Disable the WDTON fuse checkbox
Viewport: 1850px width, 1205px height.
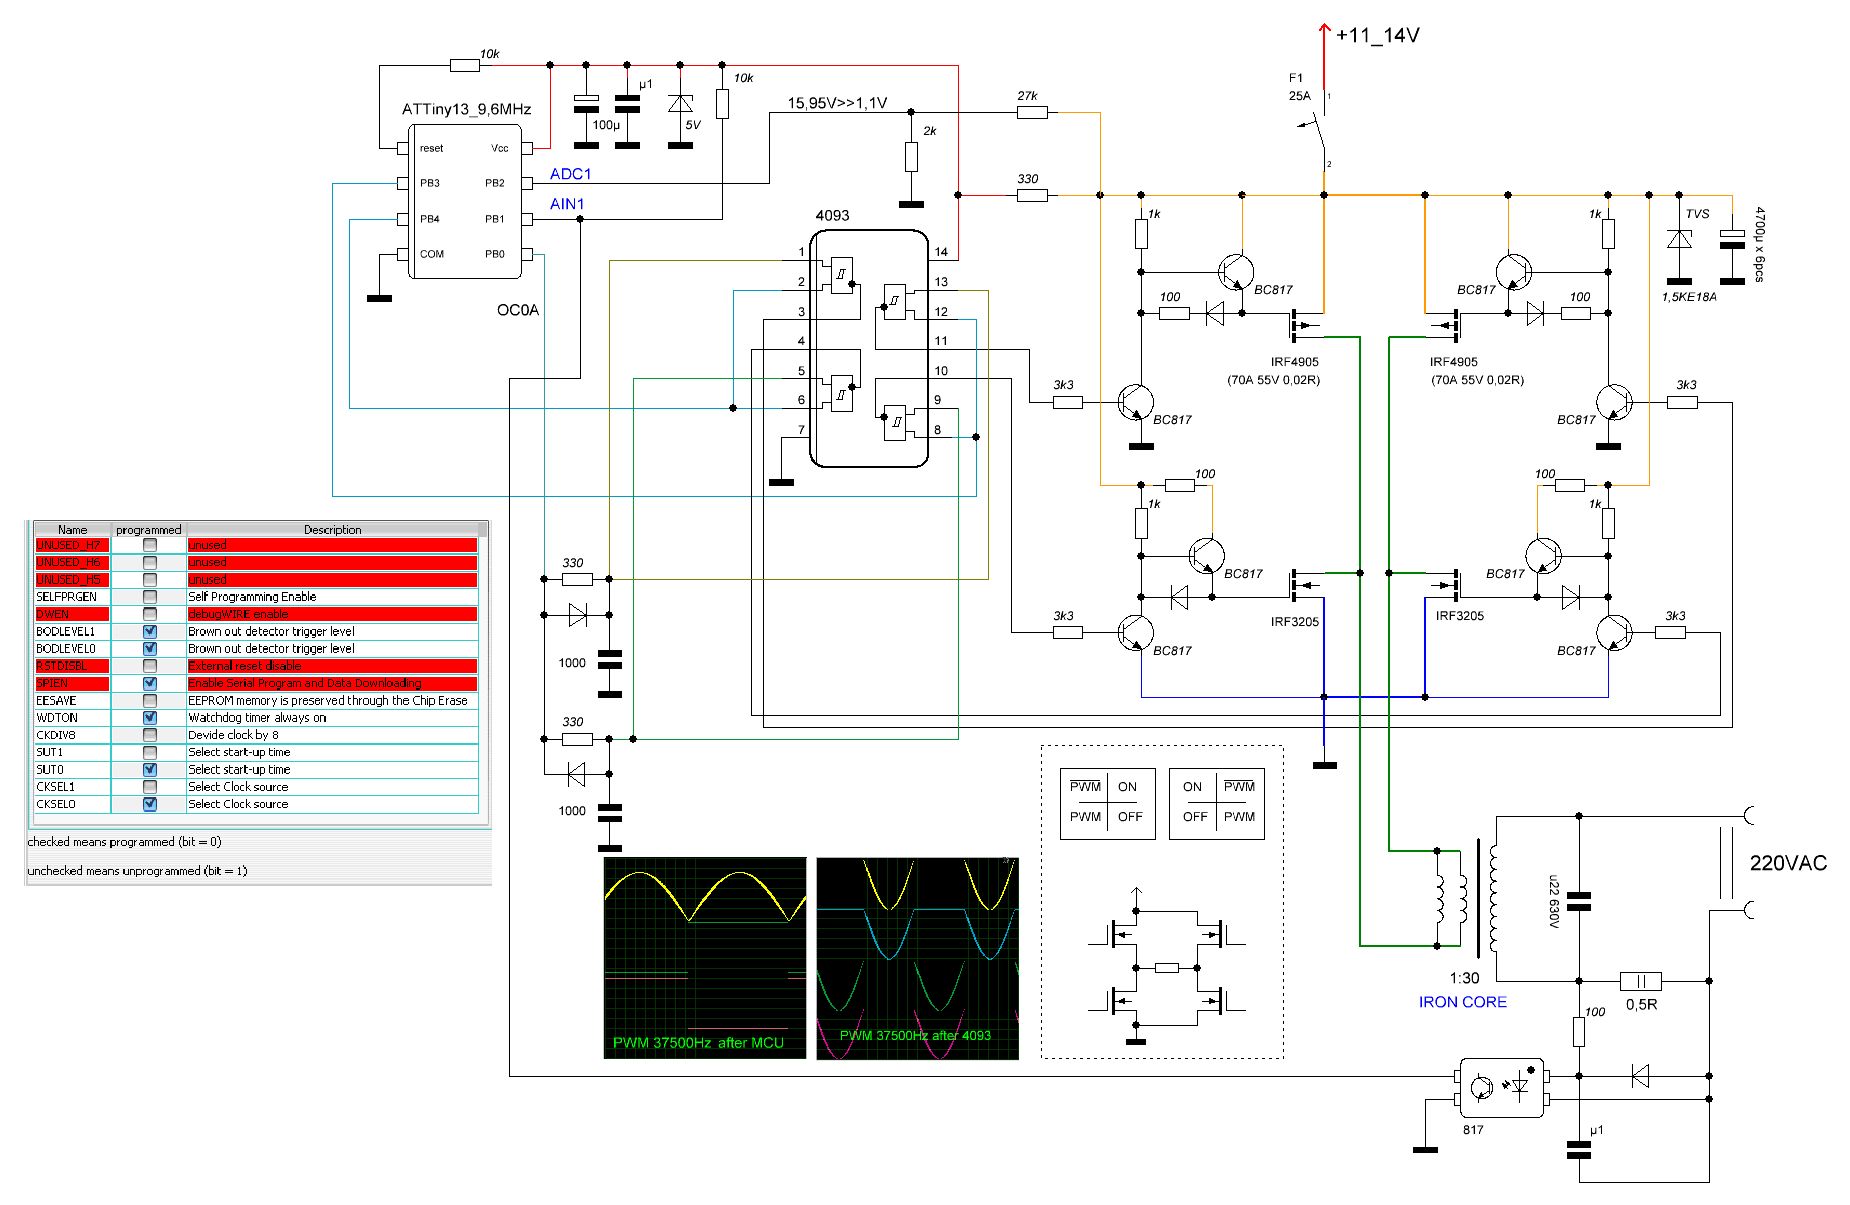tap(150, 717)
